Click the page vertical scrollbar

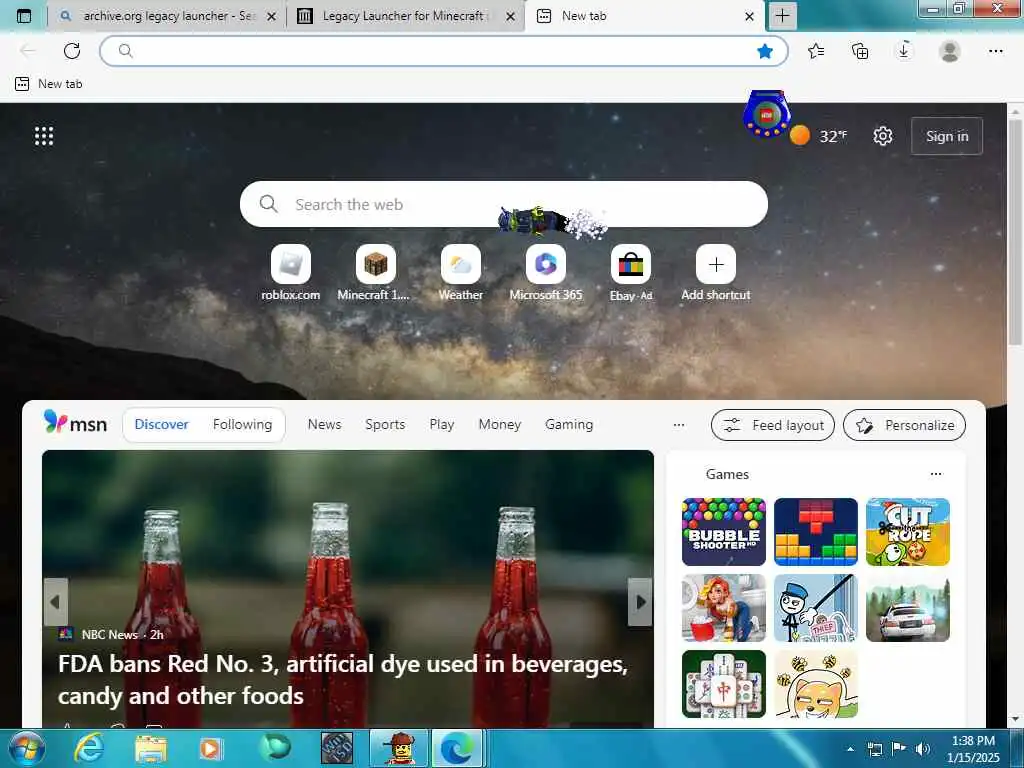pos(1015,232)
